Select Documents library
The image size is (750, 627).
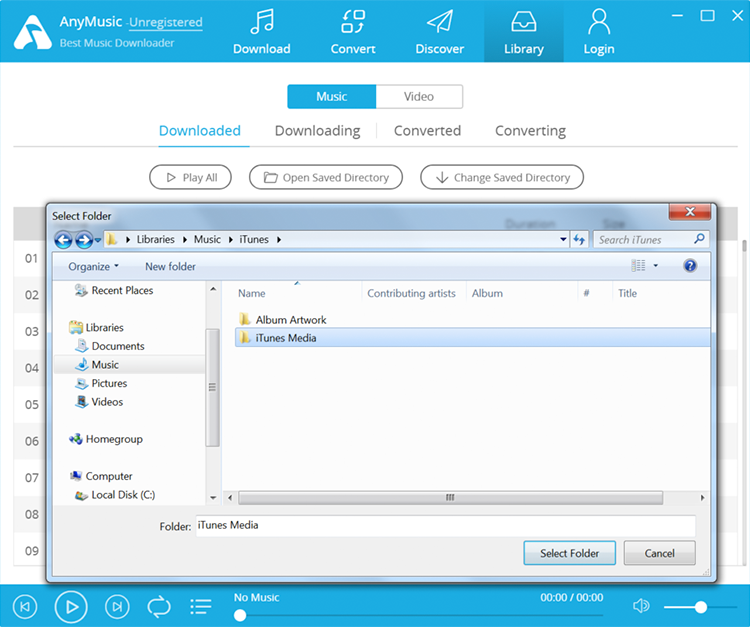[x=110, y=346]
